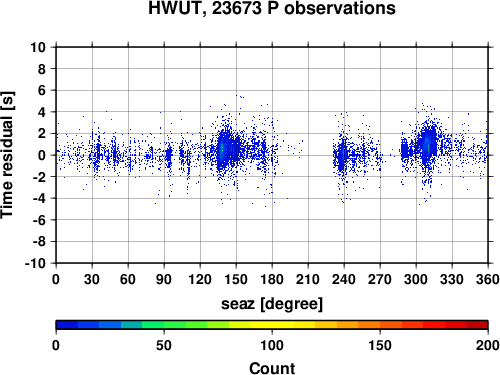The image size is (500, 375).
Task: Click the dense data cluster near seaz 140
Action: [227, 147]
